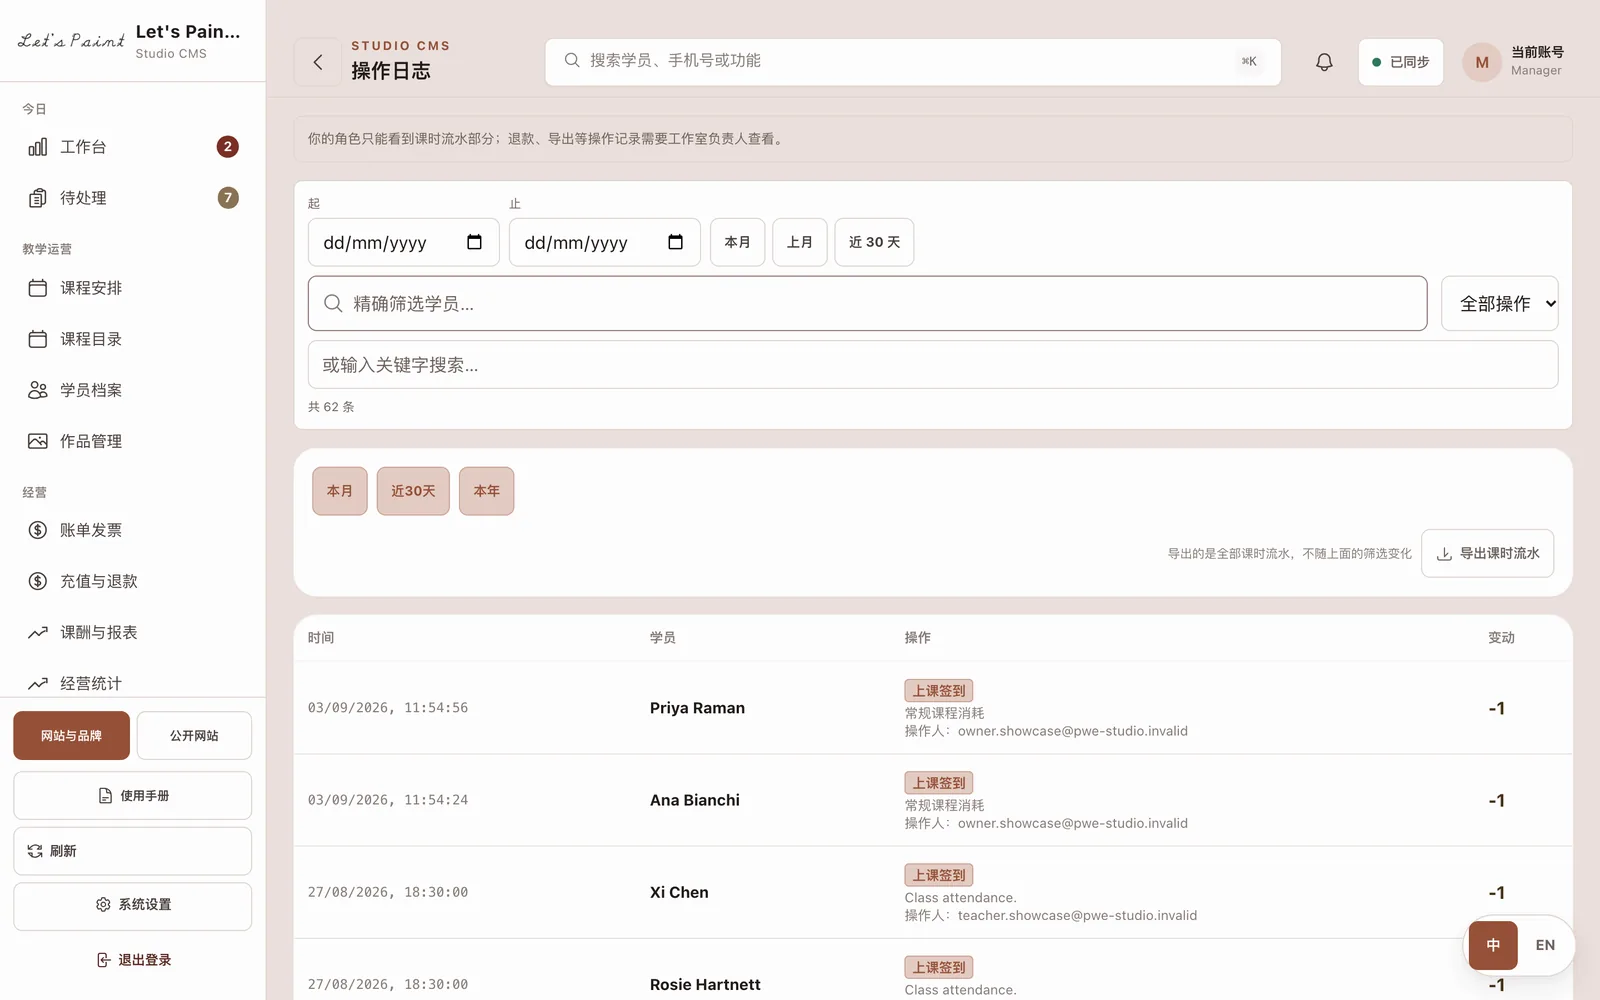Click the pink 本月 chip
The image size is (1600, 1000).
(x=340, y=491)
